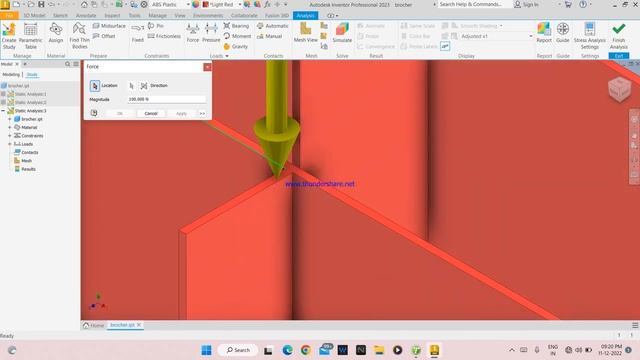
Task: Create Manual contacts
Action: (269, 36)
